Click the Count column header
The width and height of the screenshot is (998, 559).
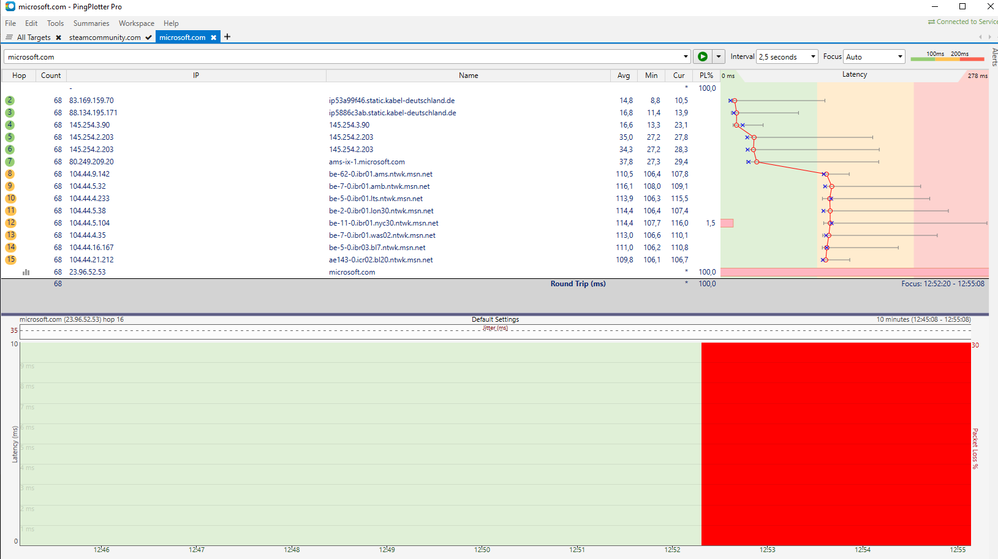click(50, 75)
